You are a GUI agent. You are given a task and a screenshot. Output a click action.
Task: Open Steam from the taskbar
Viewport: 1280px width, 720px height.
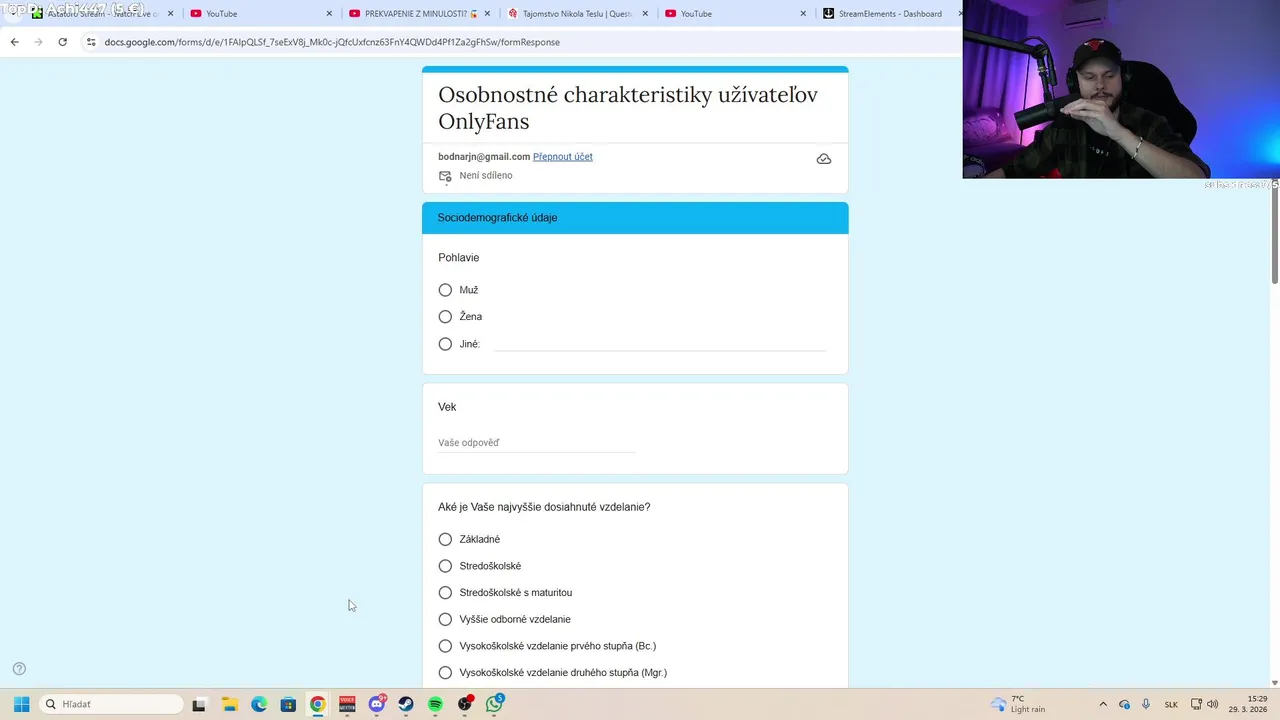pos(406,704)
